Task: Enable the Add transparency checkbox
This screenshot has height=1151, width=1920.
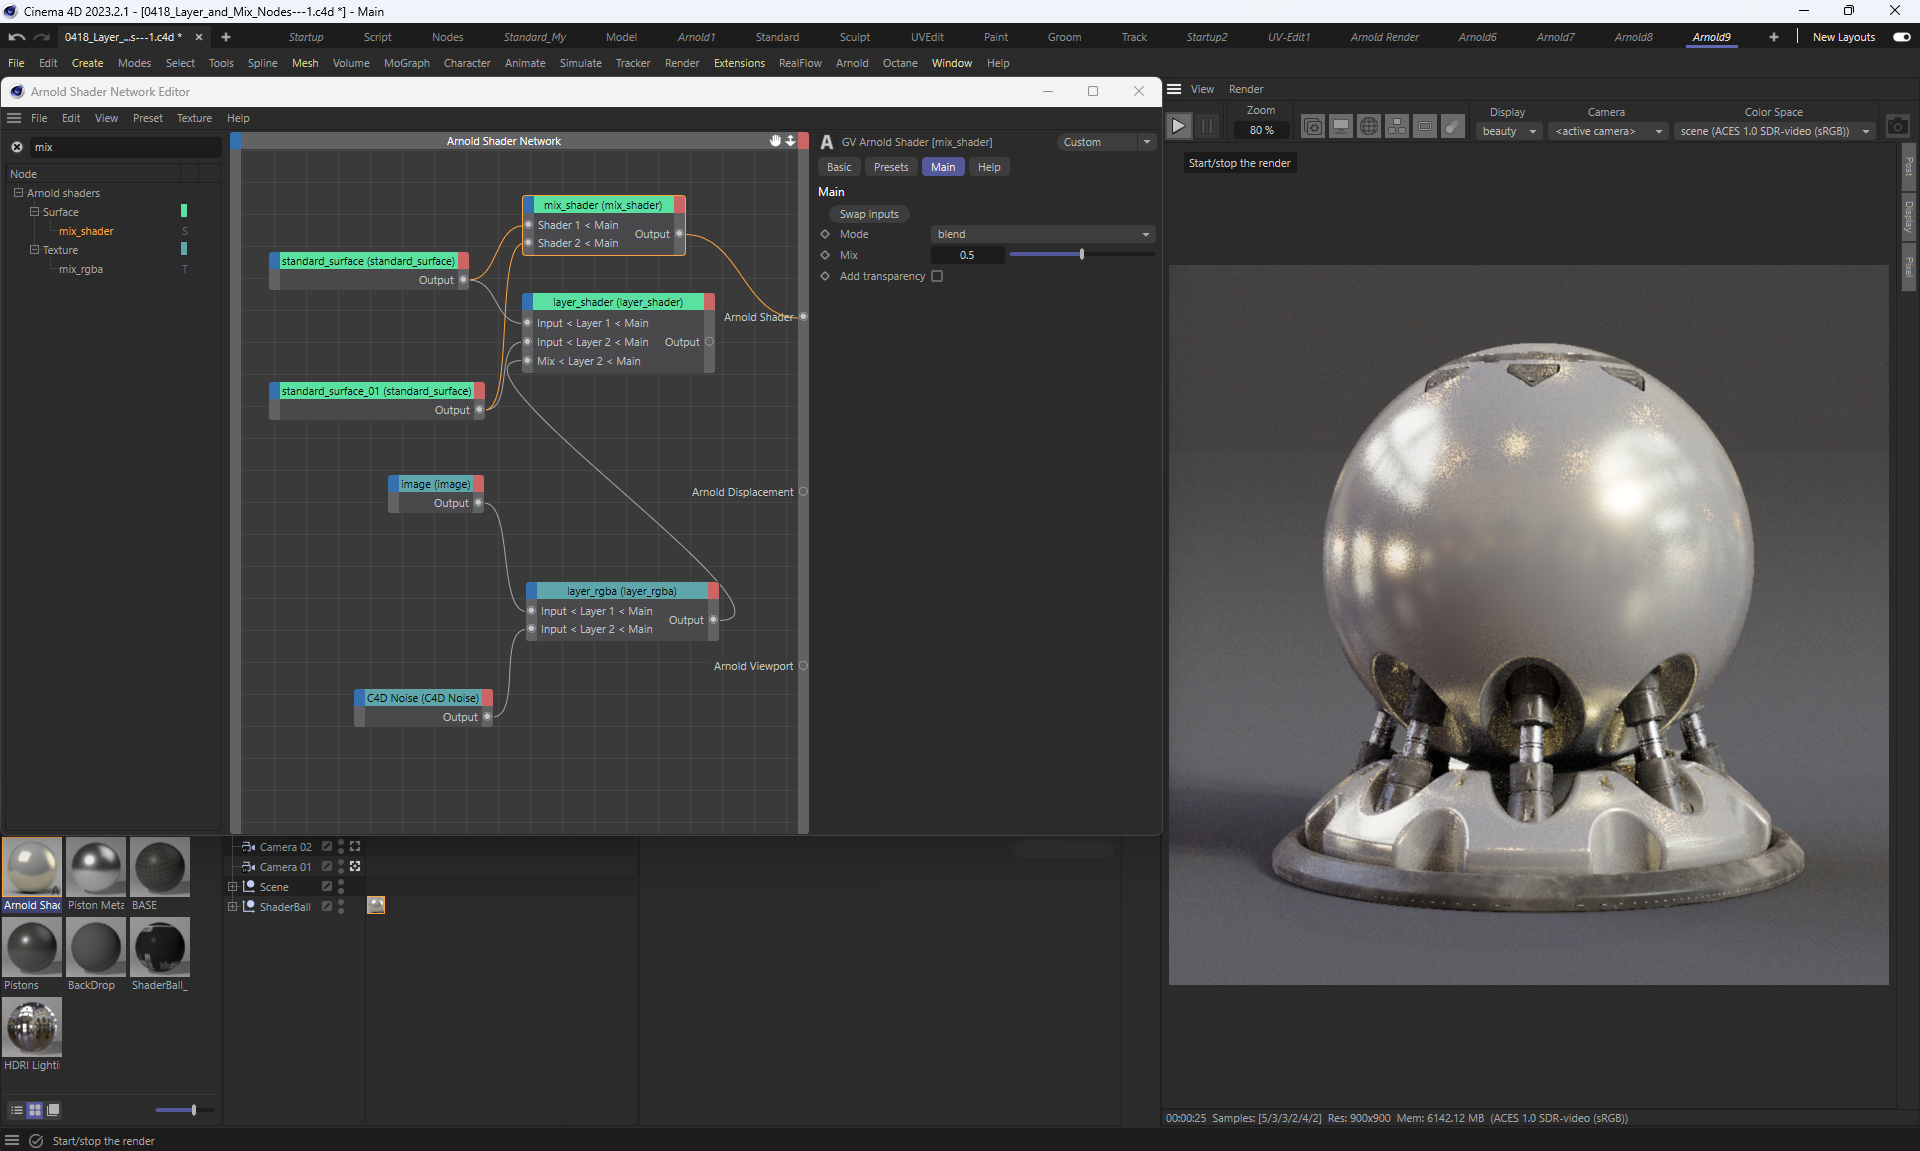Action: click(937, 276)
